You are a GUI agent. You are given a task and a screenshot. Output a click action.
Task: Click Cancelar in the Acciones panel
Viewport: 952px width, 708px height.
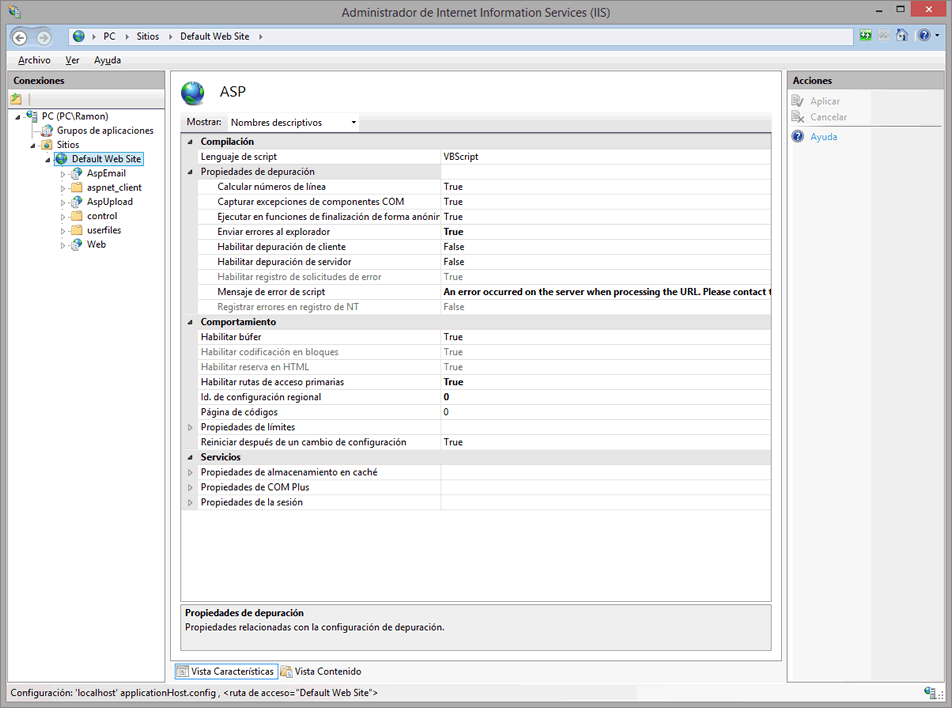tap(828, 117)
